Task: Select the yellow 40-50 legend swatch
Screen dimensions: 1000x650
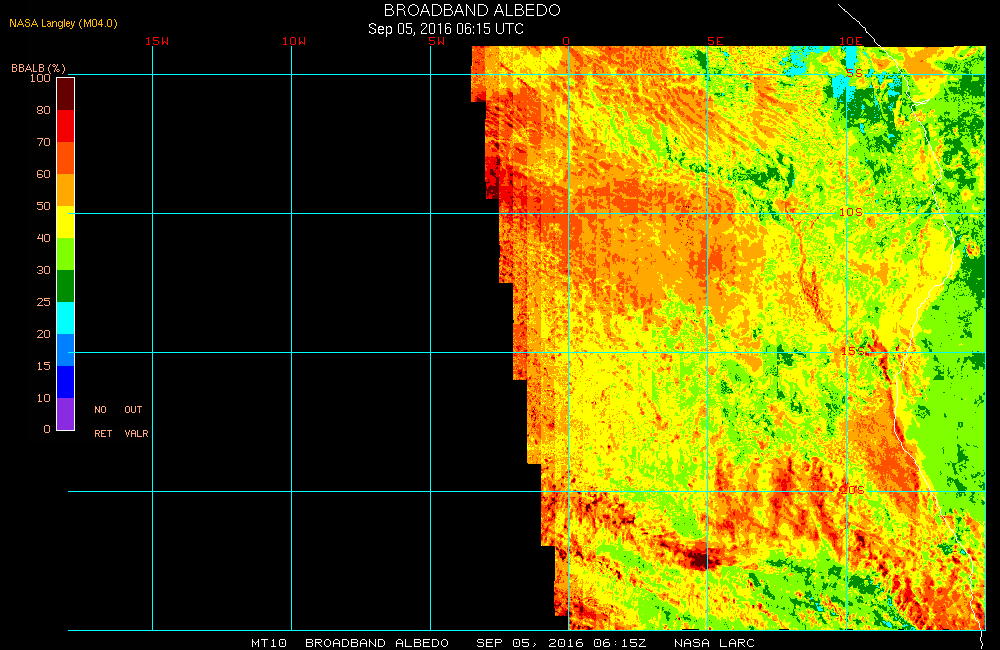Action: pos(66,221)
